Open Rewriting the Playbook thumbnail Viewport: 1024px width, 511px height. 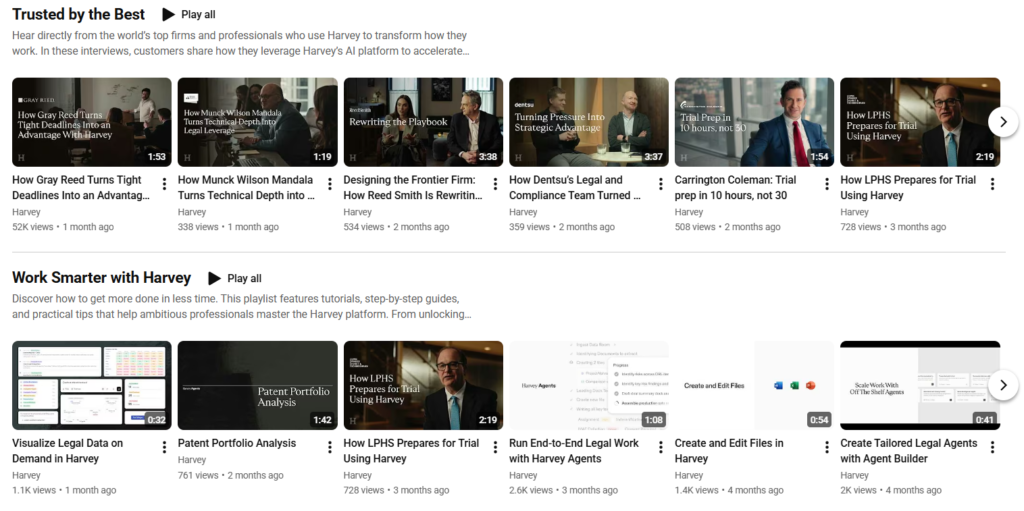(423, 122)
